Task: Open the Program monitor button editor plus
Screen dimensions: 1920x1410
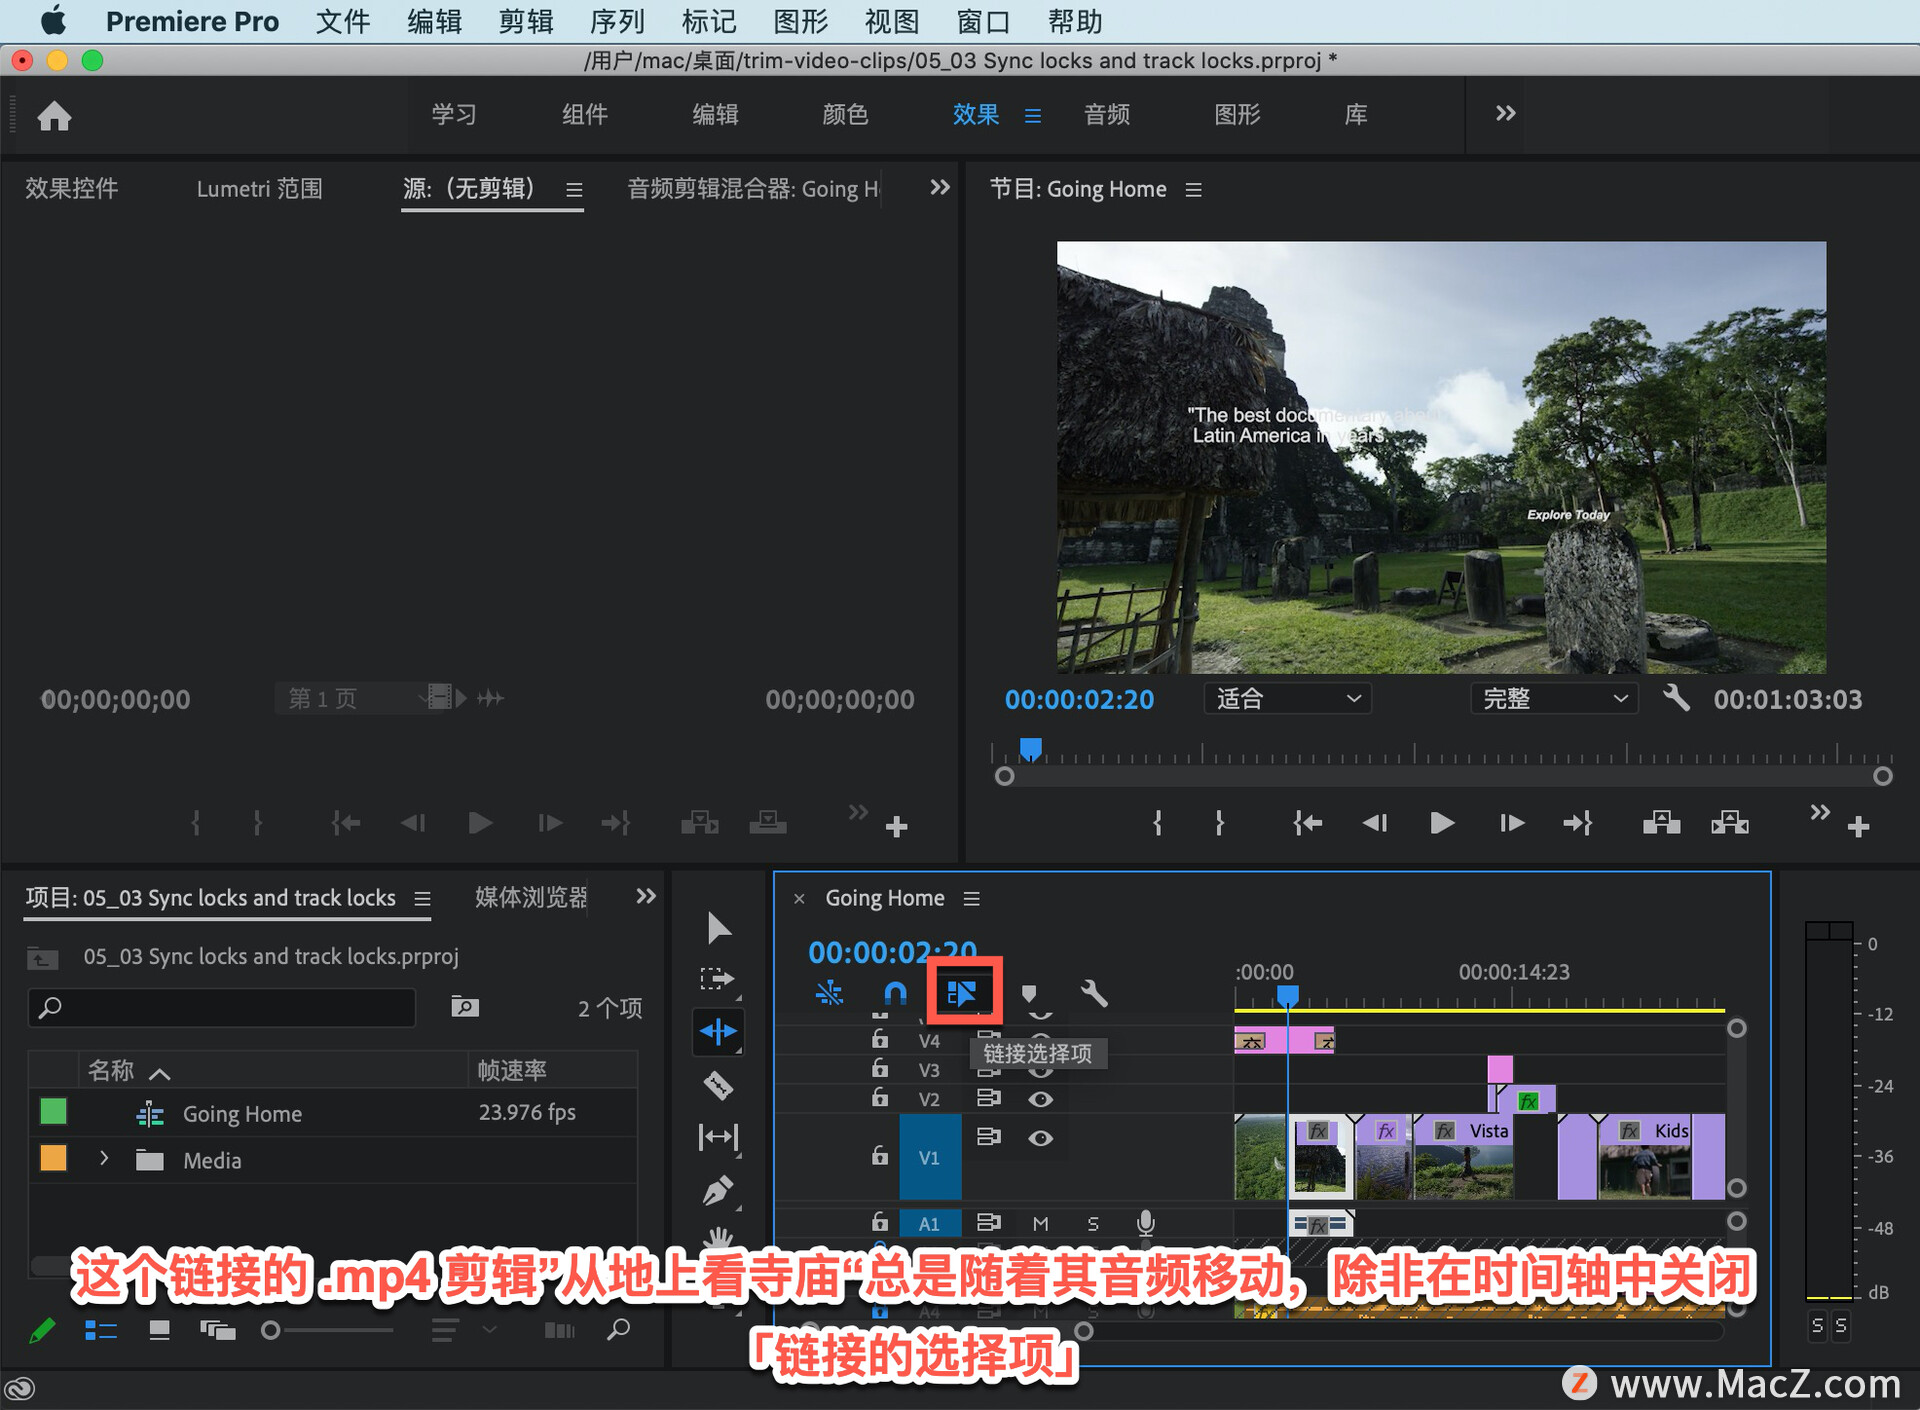Action: click(x=1858, y=827)
